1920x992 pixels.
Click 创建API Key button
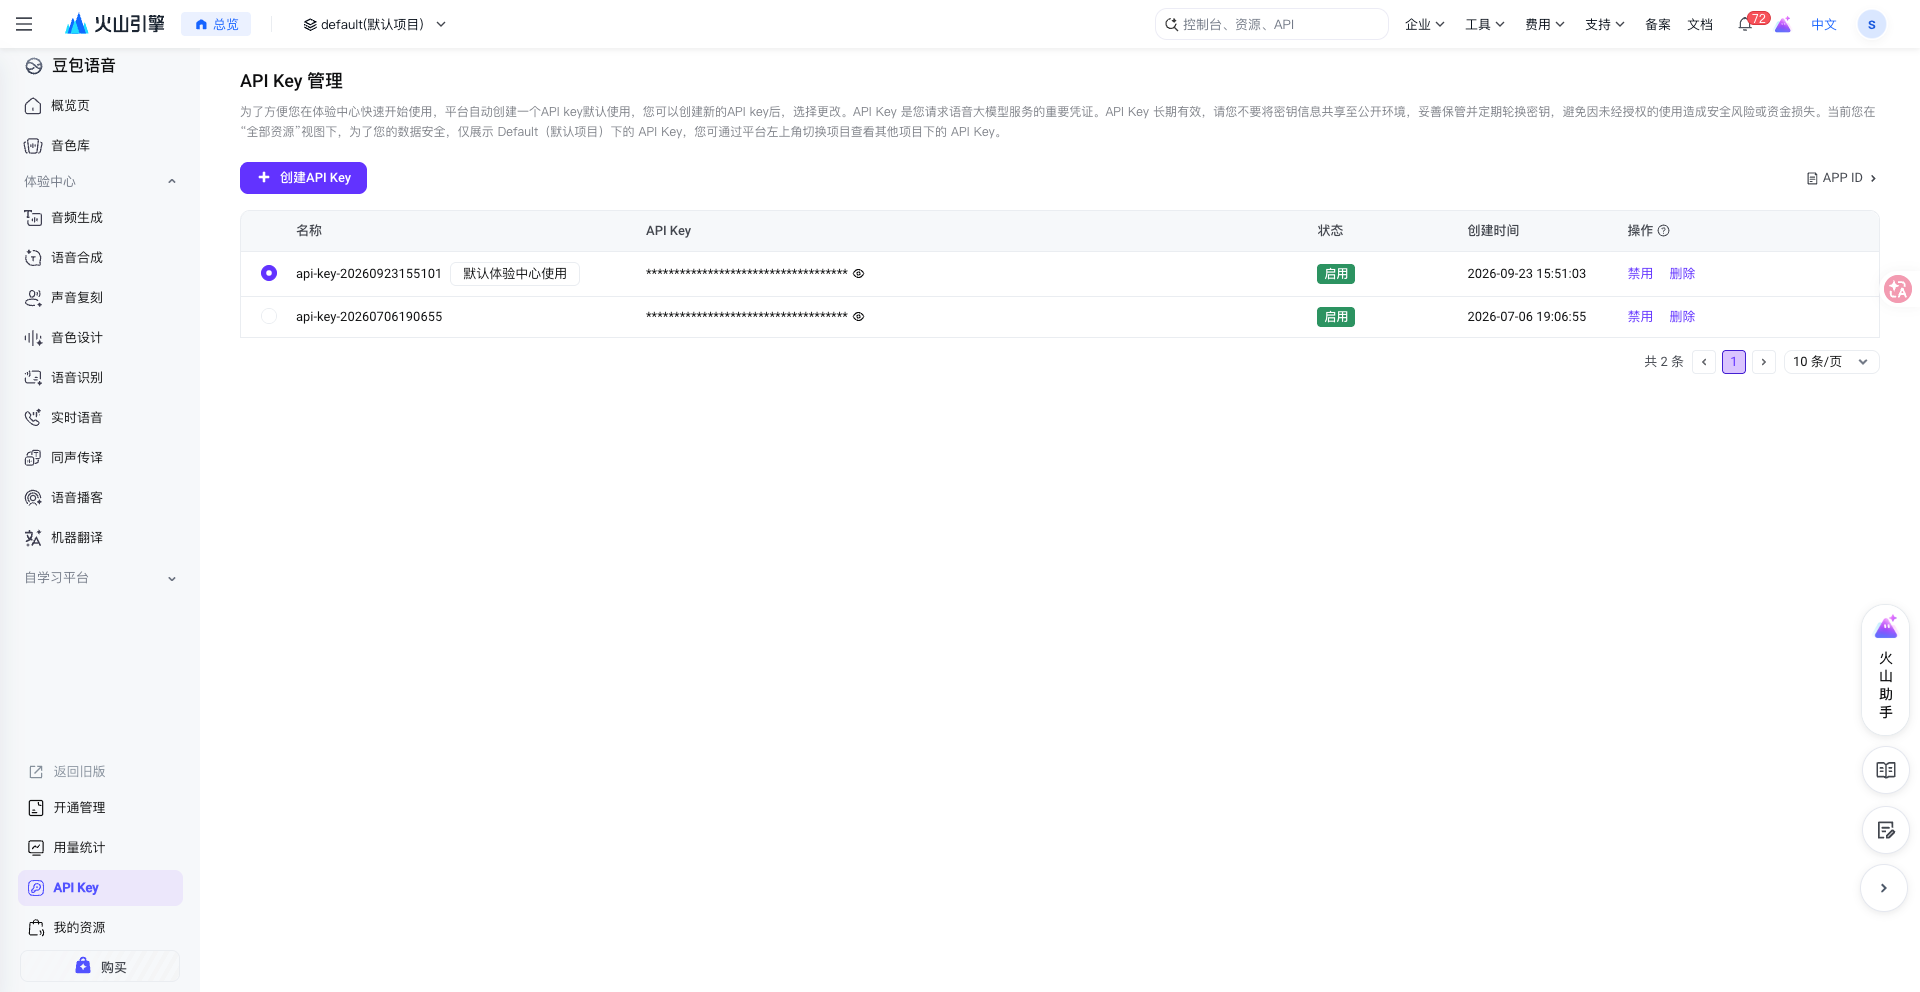click(x=303, y=178)
